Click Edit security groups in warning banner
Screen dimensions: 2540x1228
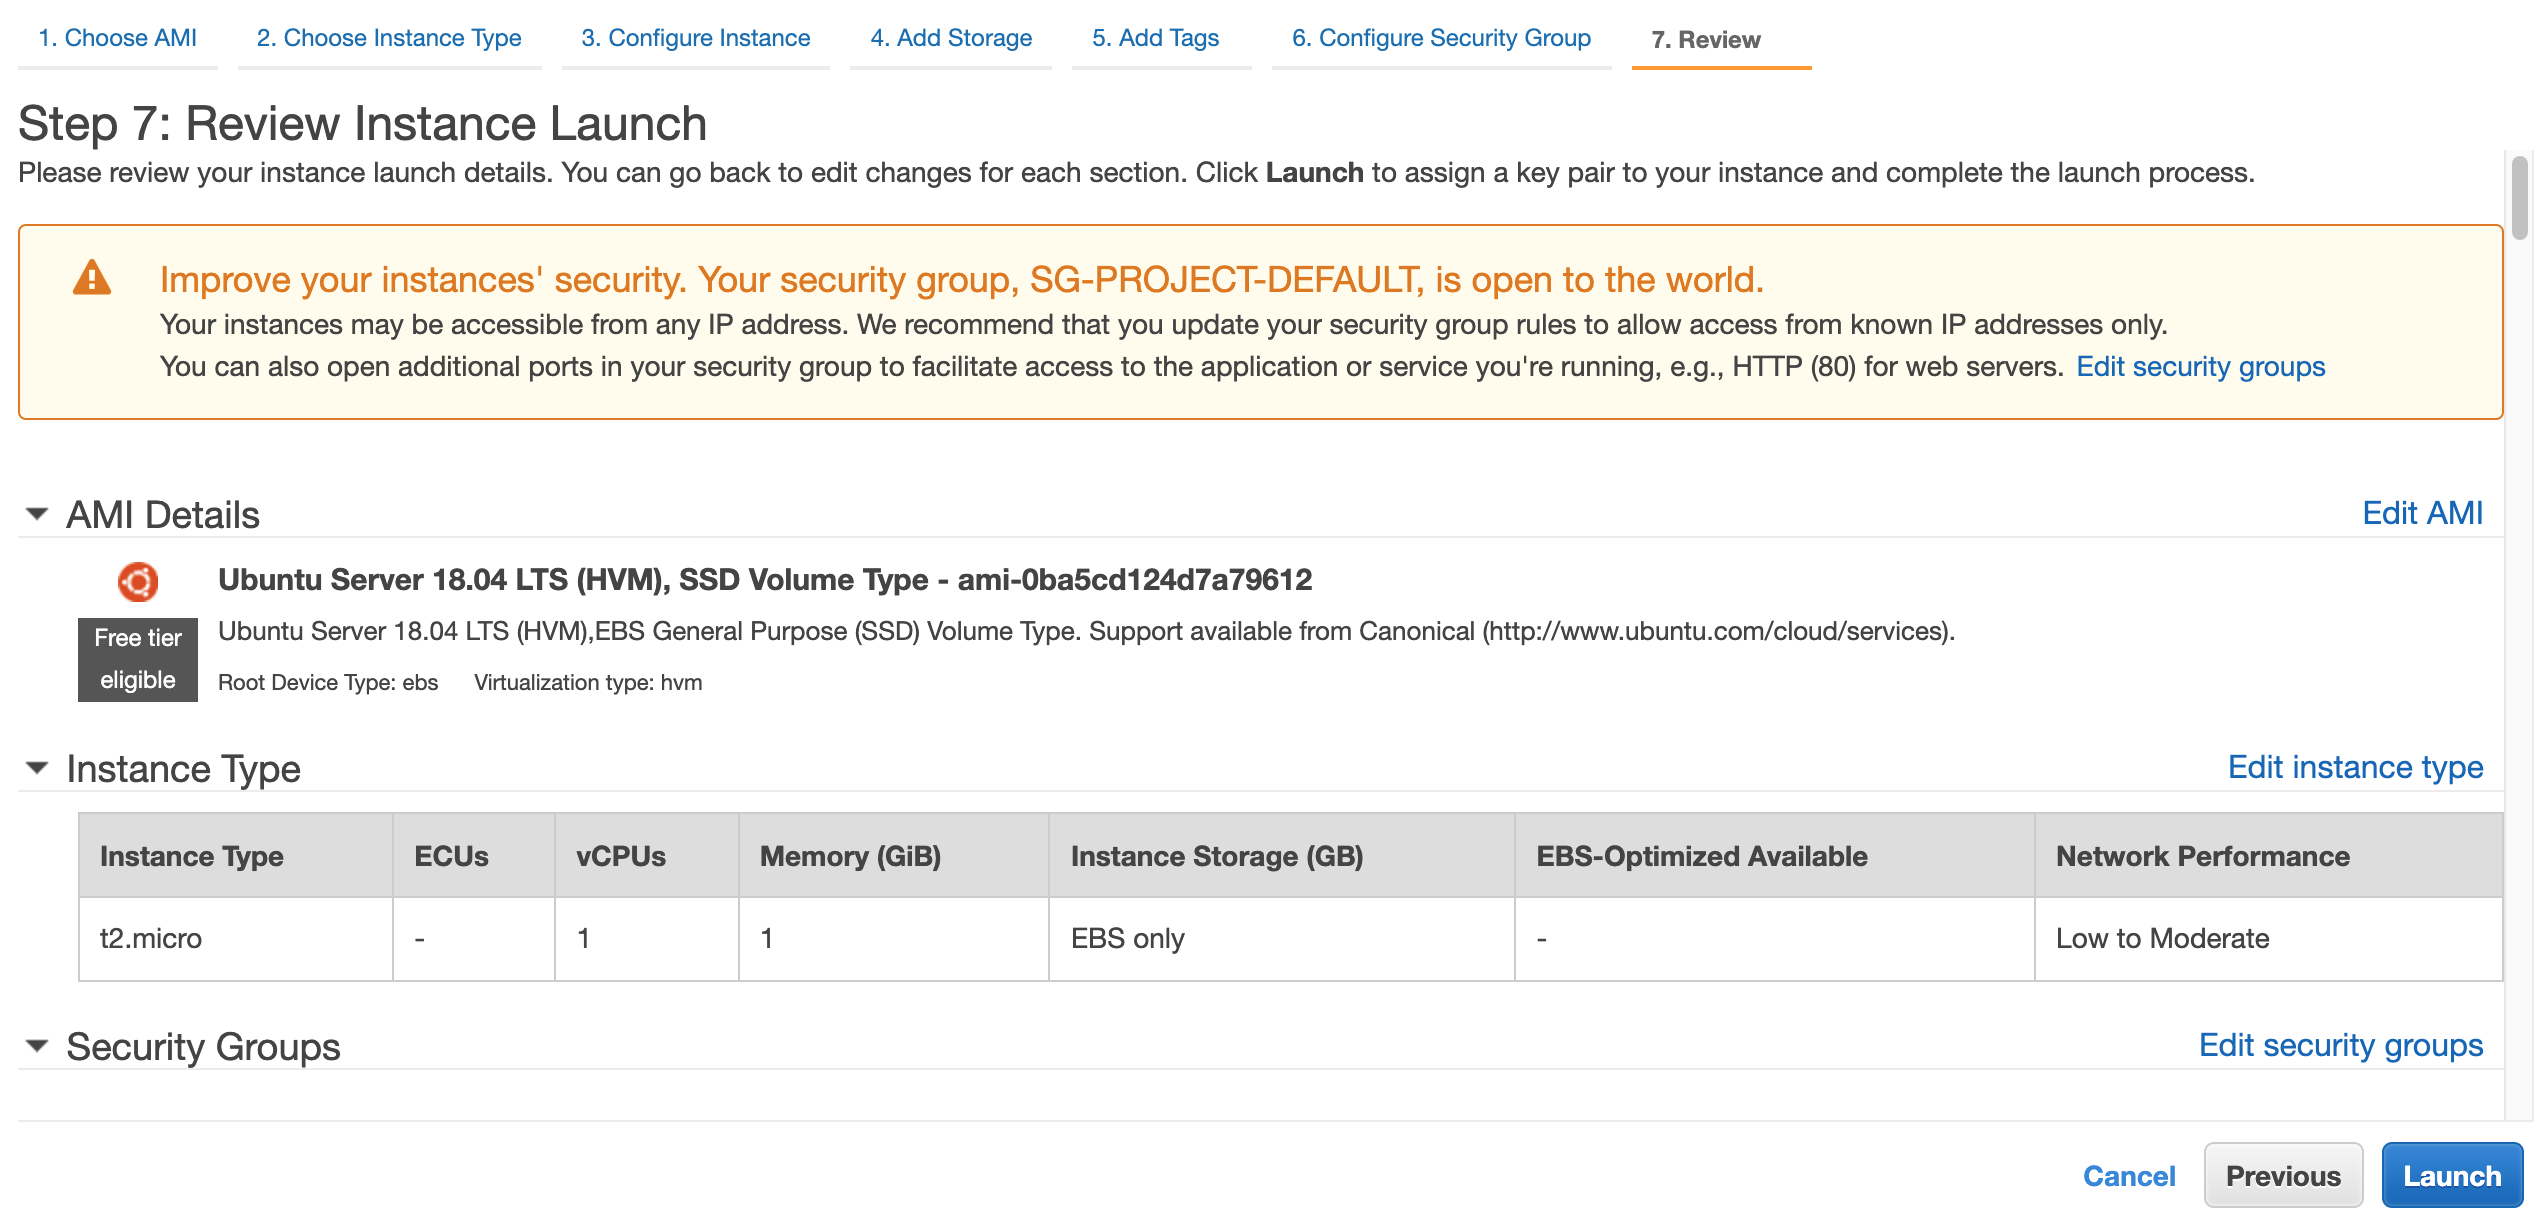point(2200,367)
